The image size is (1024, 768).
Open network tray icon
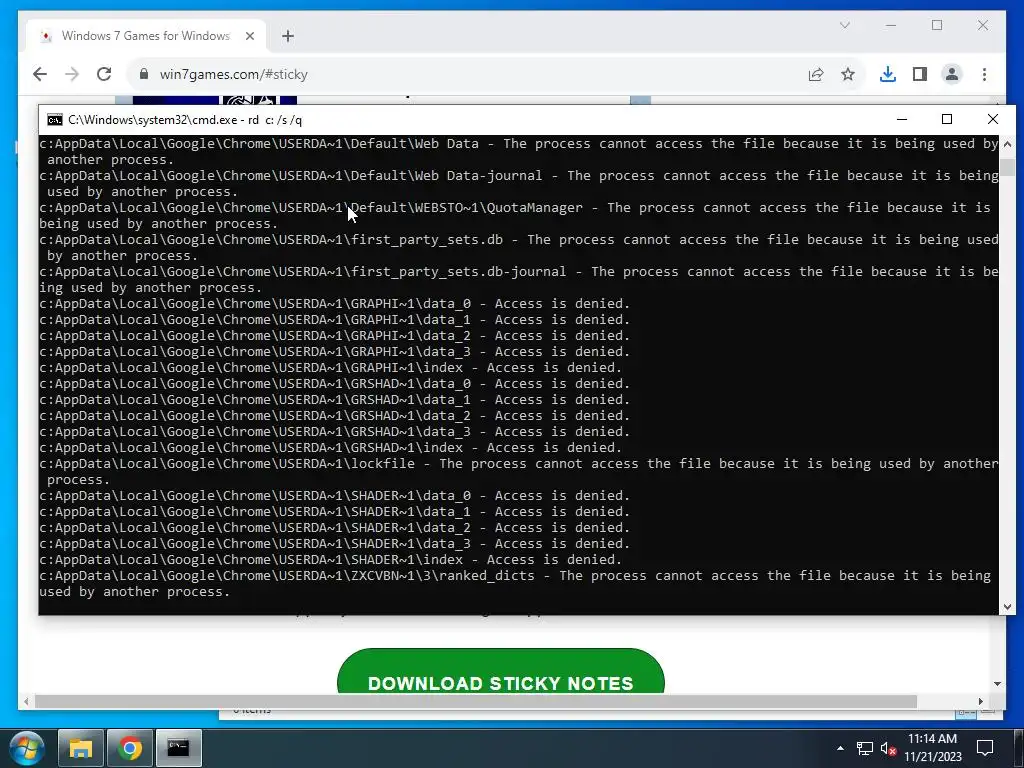click(x=865, y=748)
